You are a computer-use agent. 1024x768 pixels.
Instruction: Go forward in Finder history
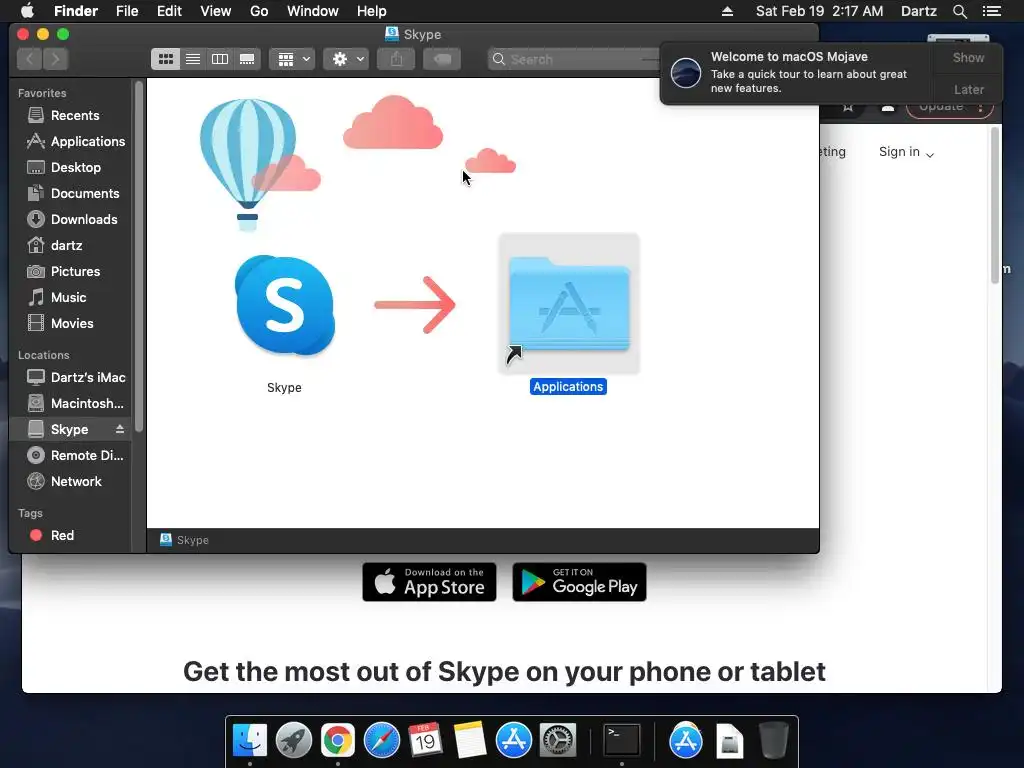(56, 59)
